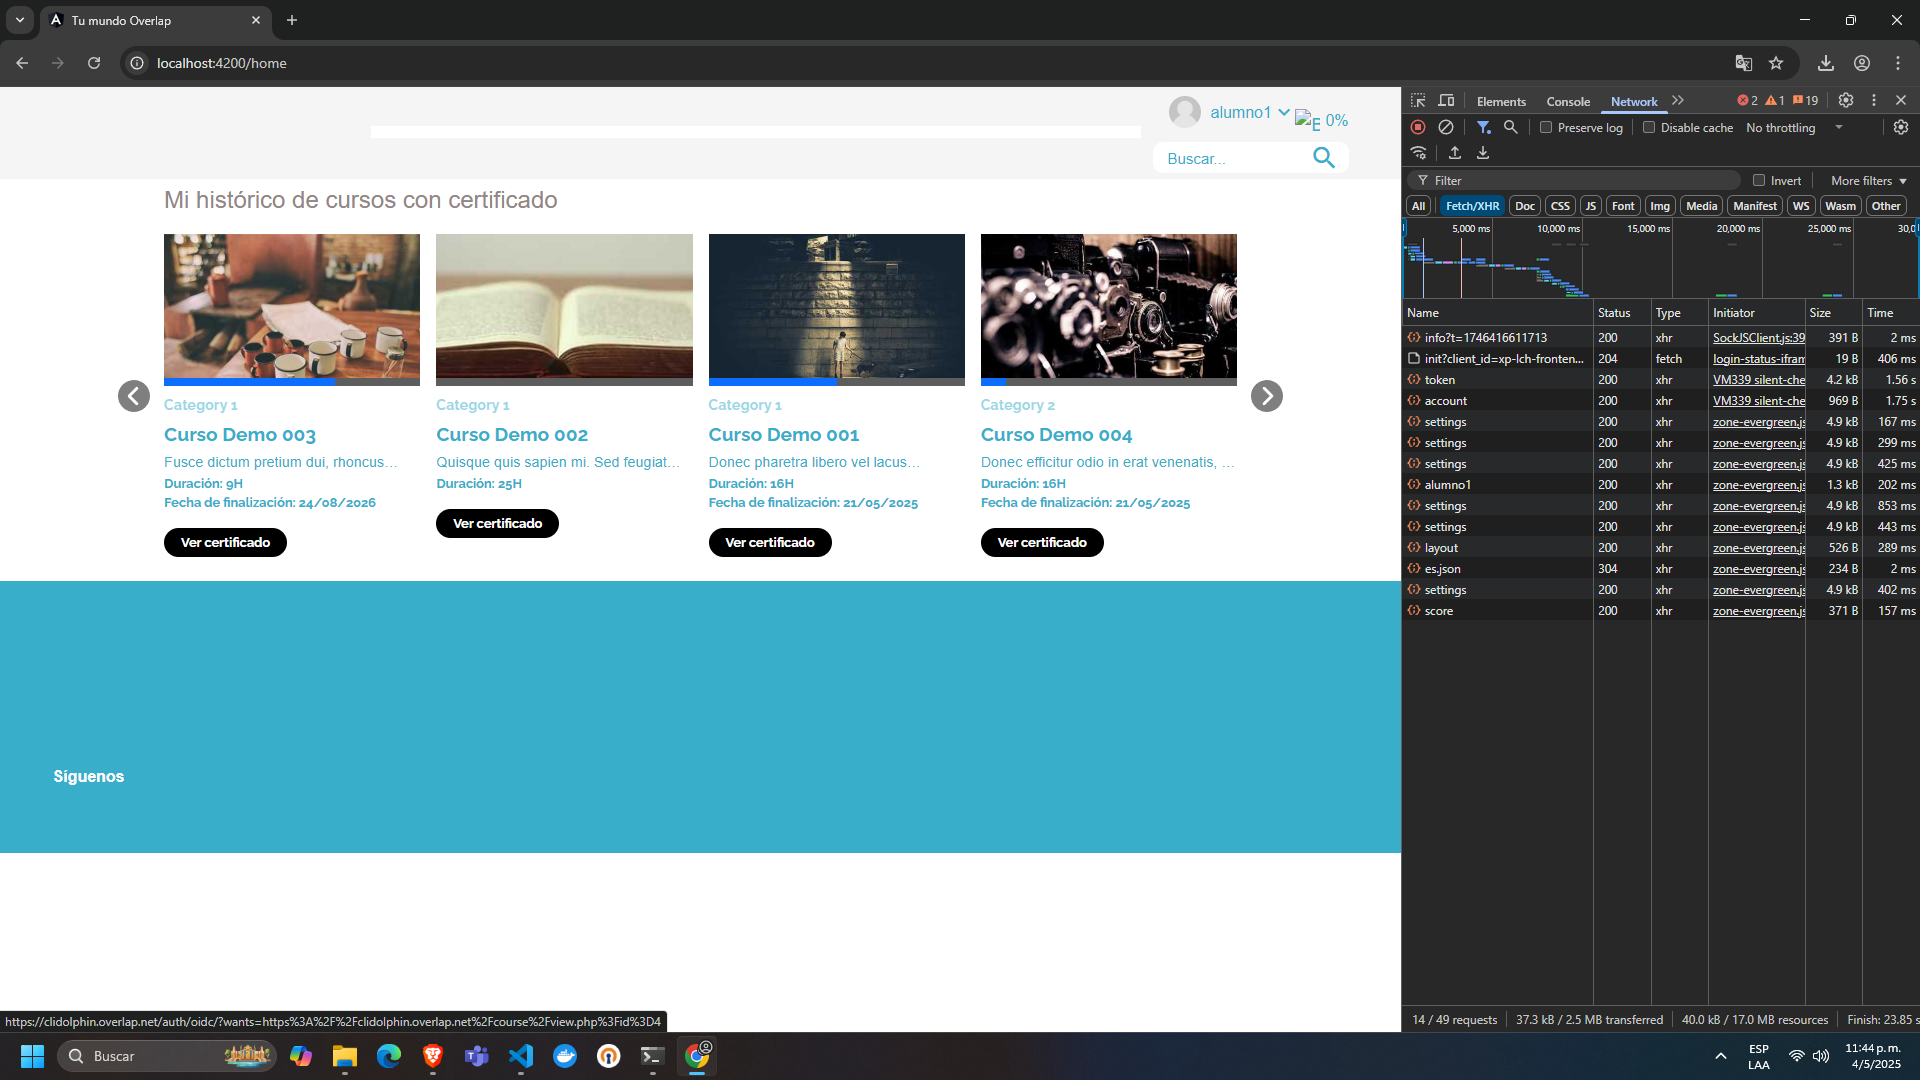Click the inspect element picker icon
Viewport: 1920px width, 1080px height.
[1418, 101]
